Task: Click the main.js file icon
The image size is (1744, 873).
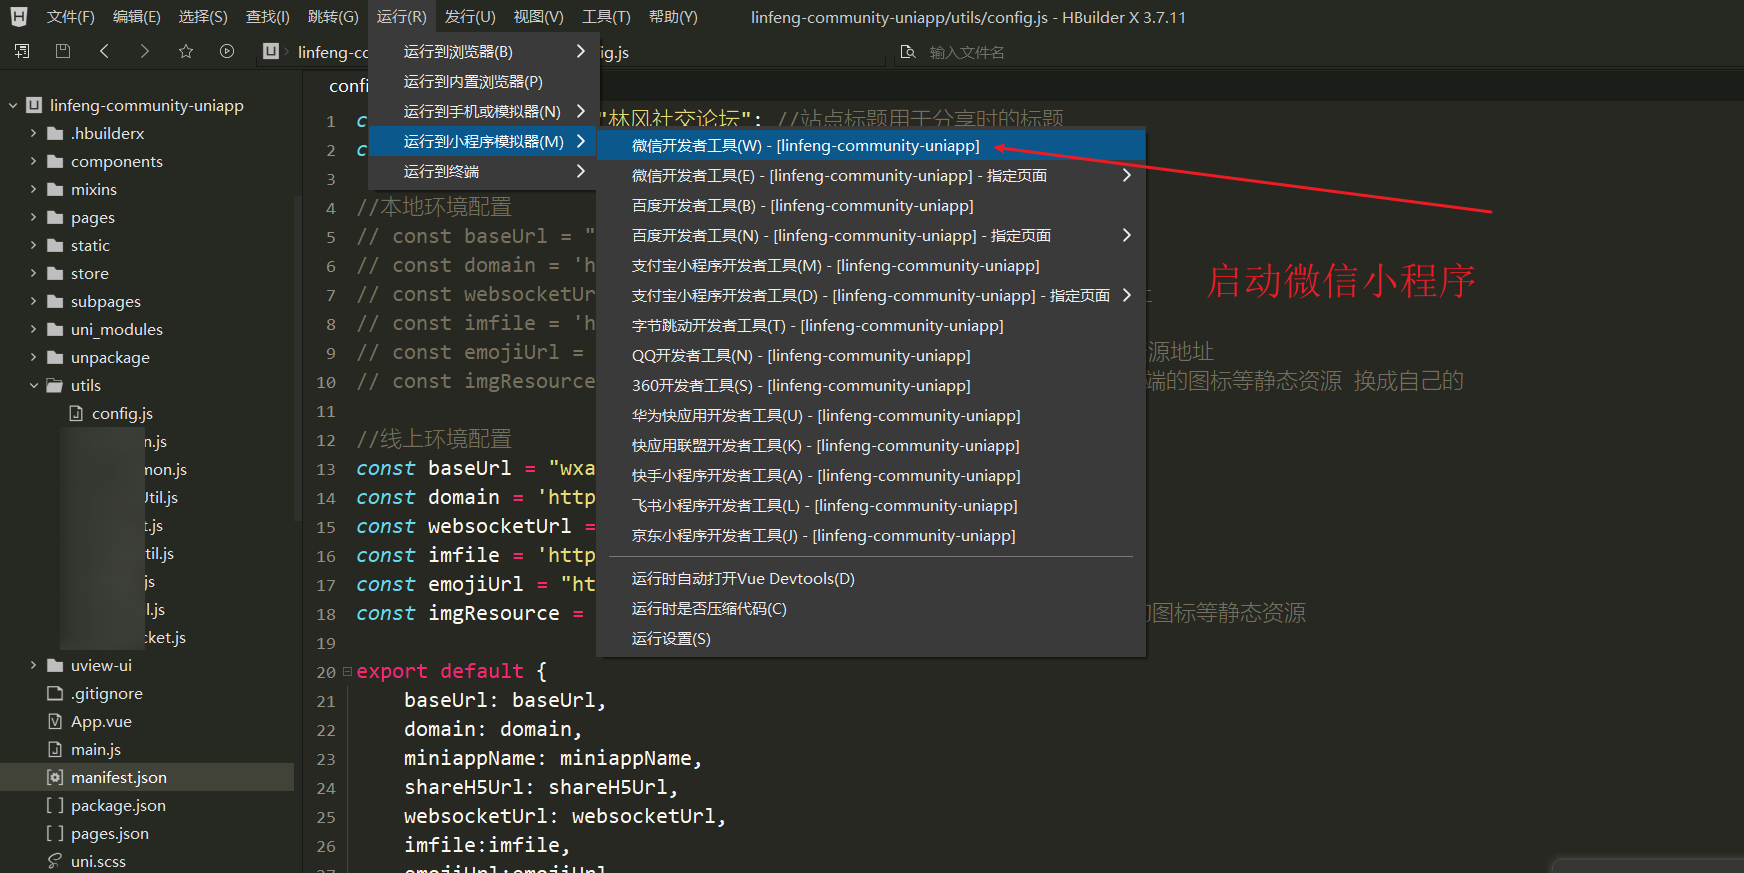Action: click(55, 749)
